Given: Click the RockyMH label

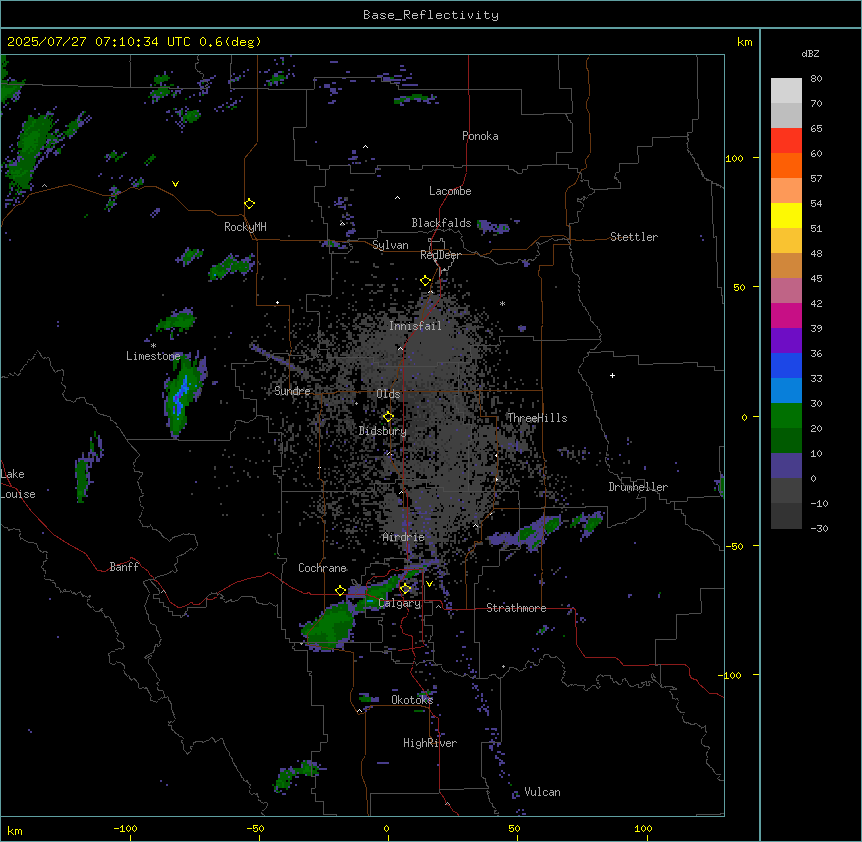Looking at the screenshot, I should [245, 227].
